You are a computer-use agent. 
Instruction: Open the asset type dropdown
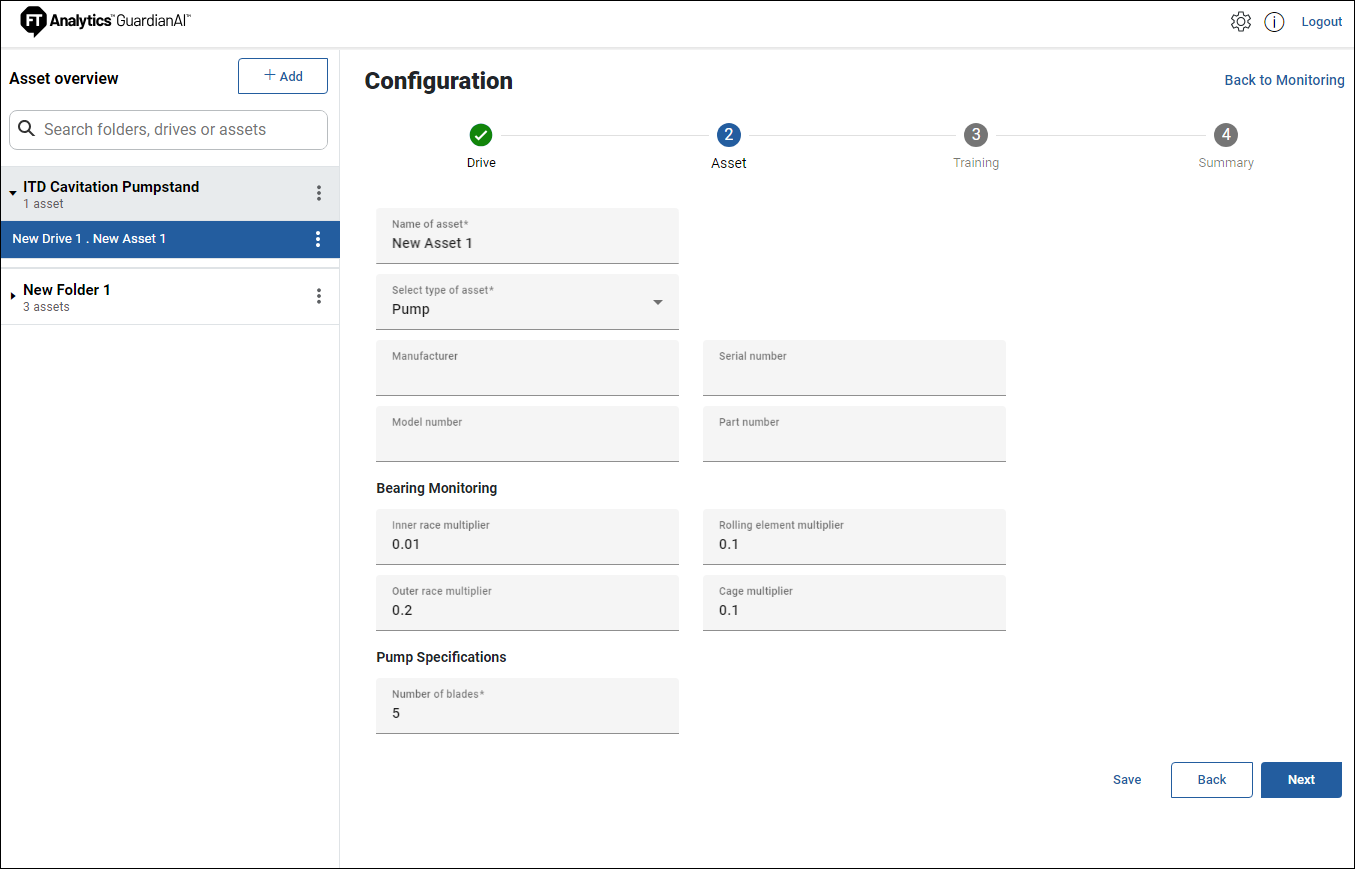(x=657, y=302)
